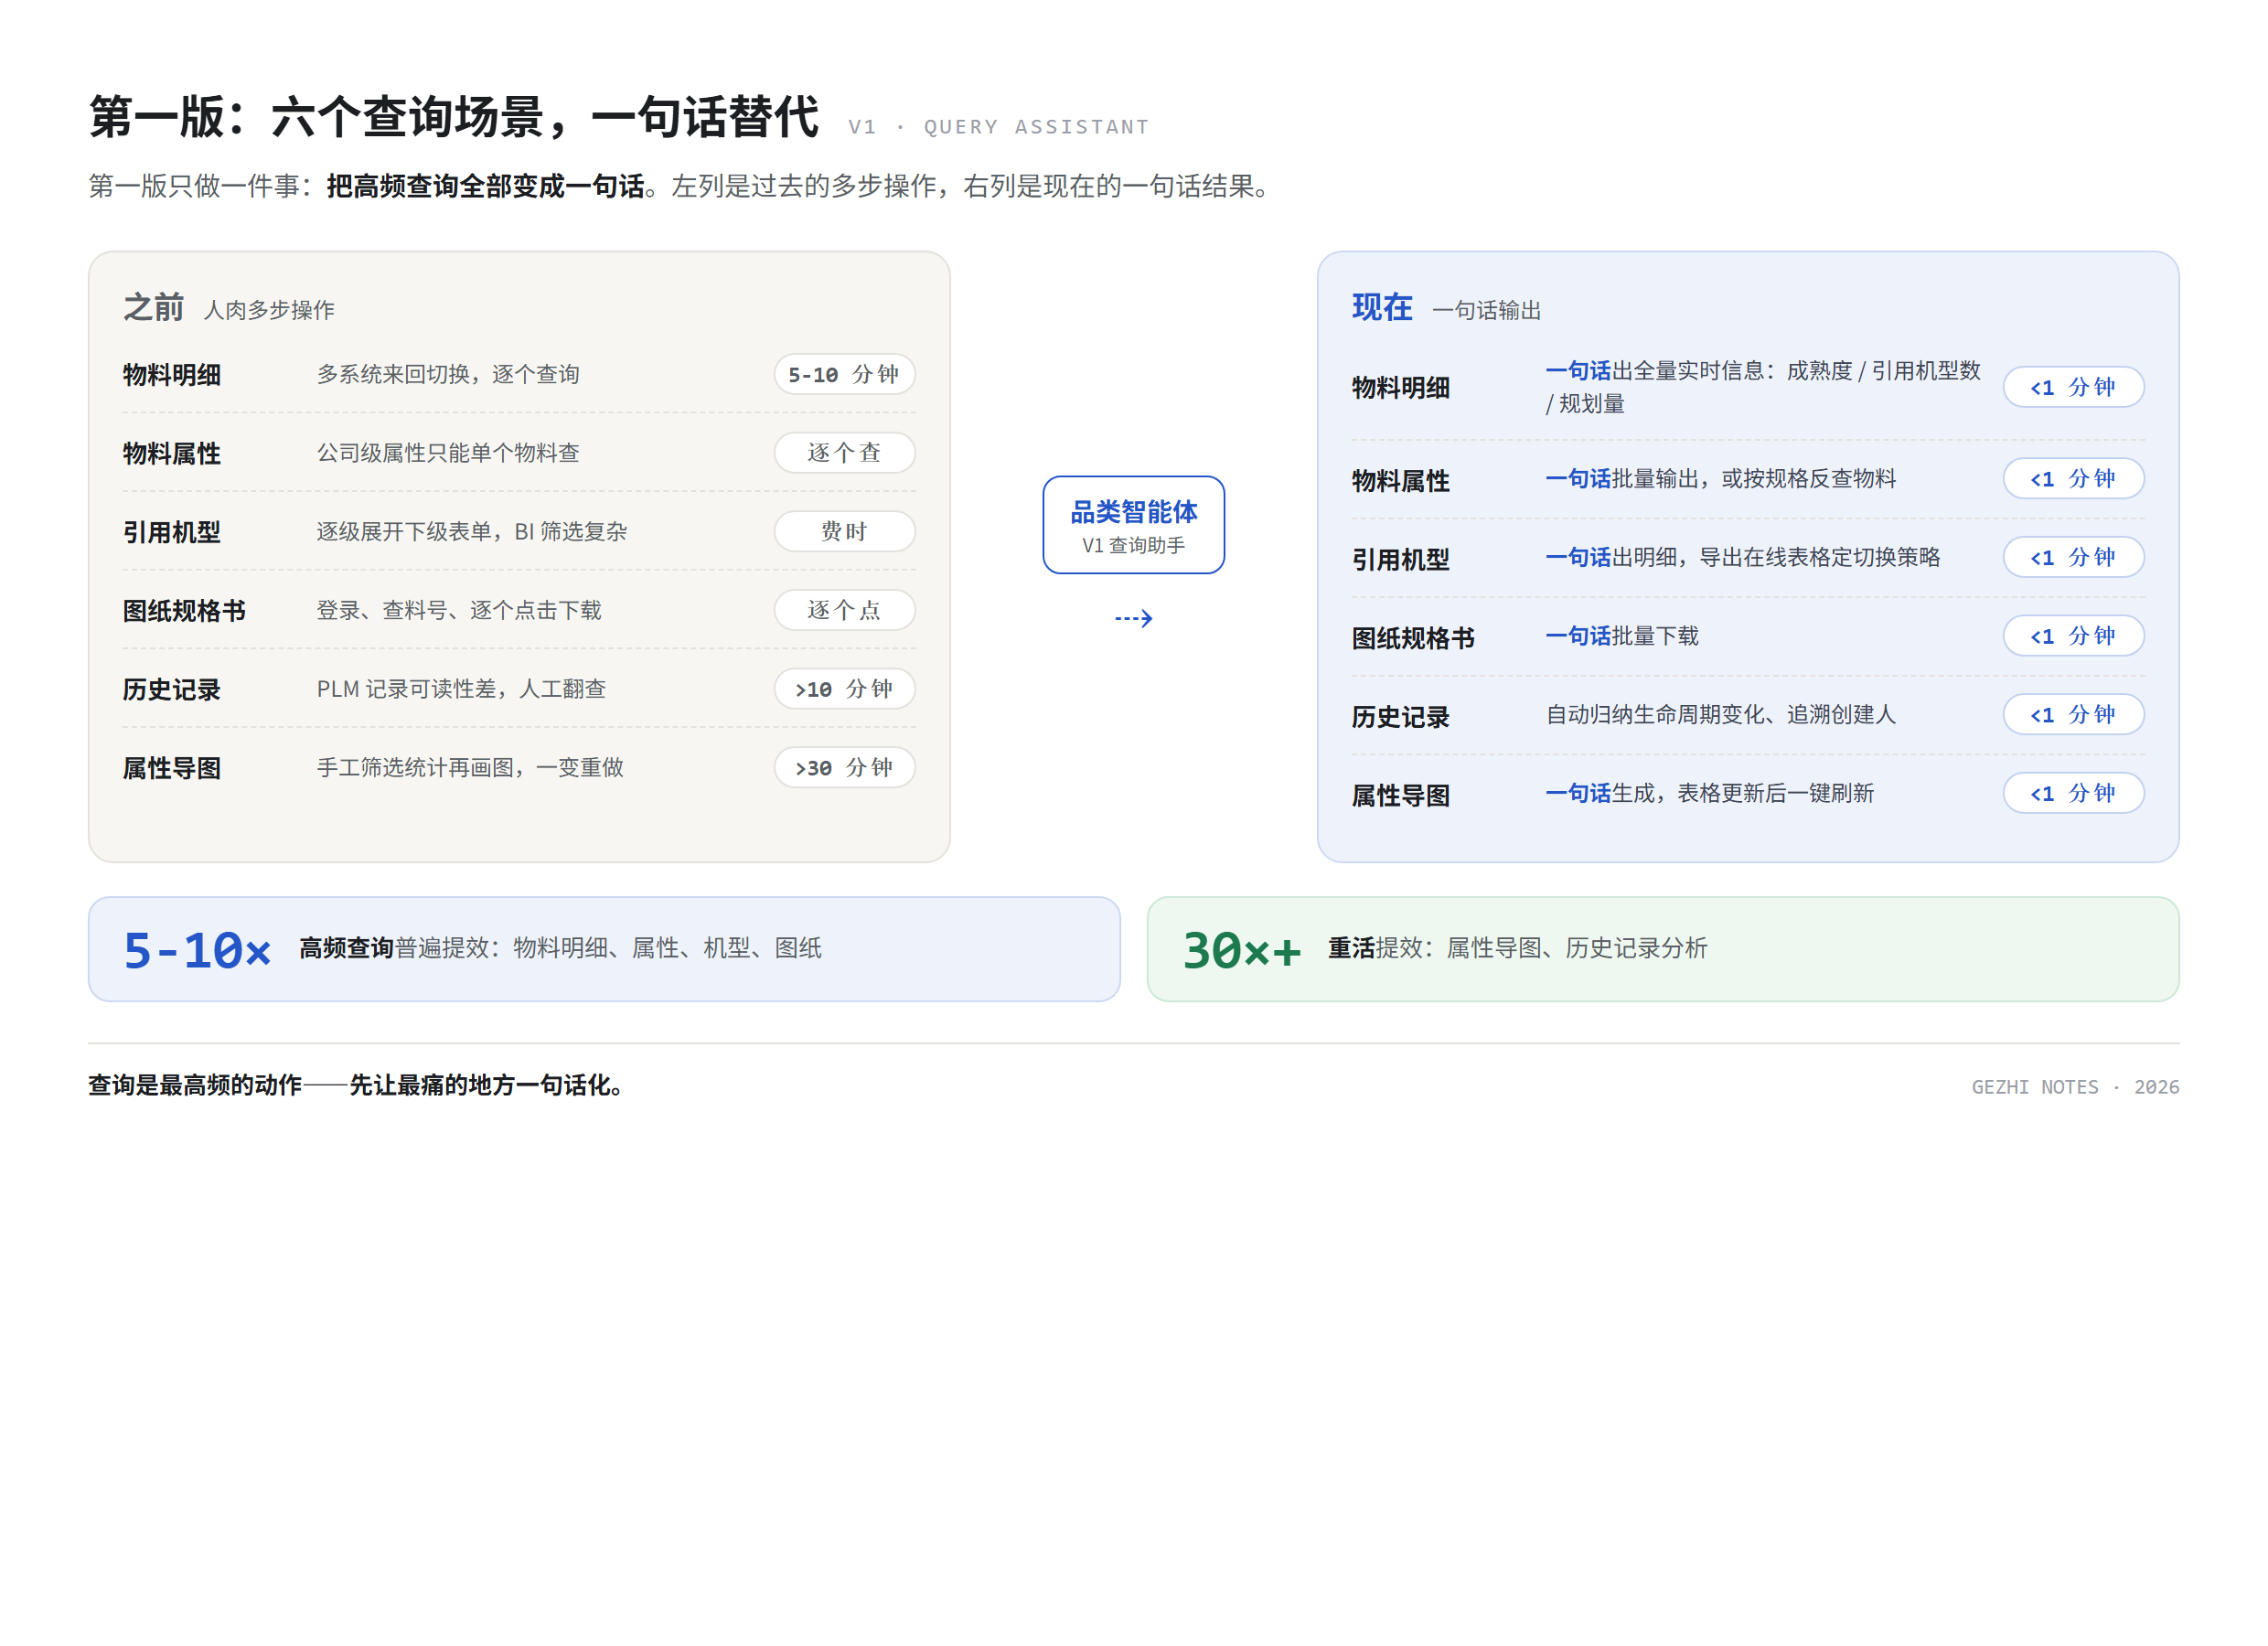This screenshot has width=2268, height=1646.
Task: Click <1 分钟 badge in 现在 物料明细 row
Action: (2073, 387)
